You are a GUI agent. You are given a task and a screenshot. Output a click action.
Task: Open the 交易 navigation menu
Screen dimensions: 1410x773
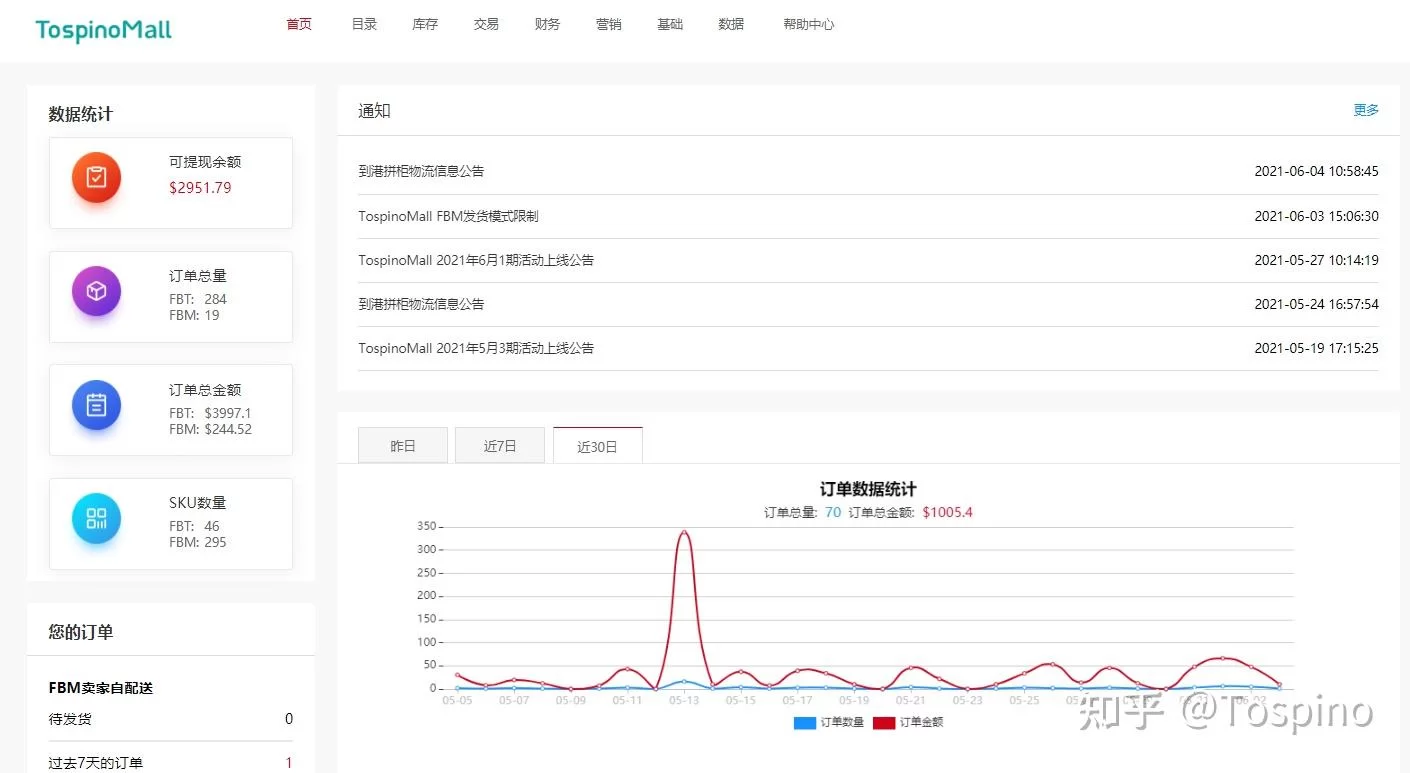click(x=486, y=24)
